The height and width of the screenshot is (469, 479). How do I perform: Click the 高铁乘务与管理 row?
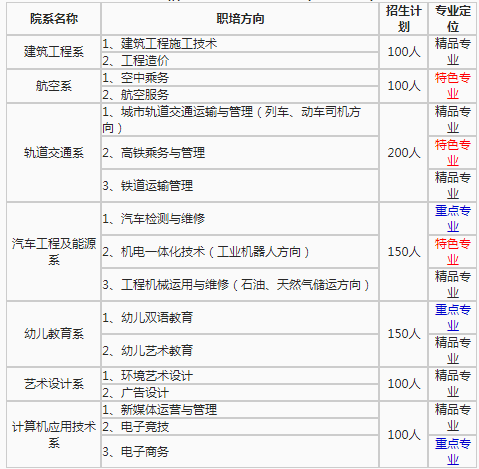240,153
